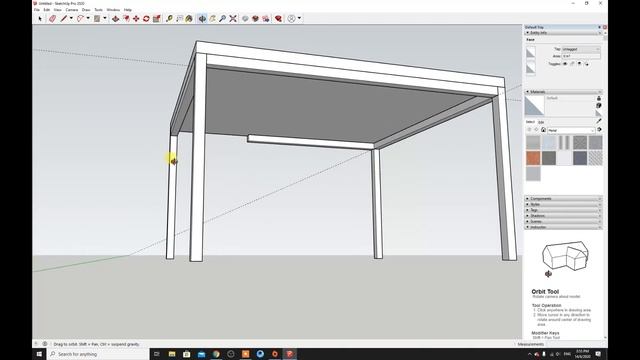Activate the Rotate tool
The height and width of the screenshot is (360, 640).
tap(146, 18)
